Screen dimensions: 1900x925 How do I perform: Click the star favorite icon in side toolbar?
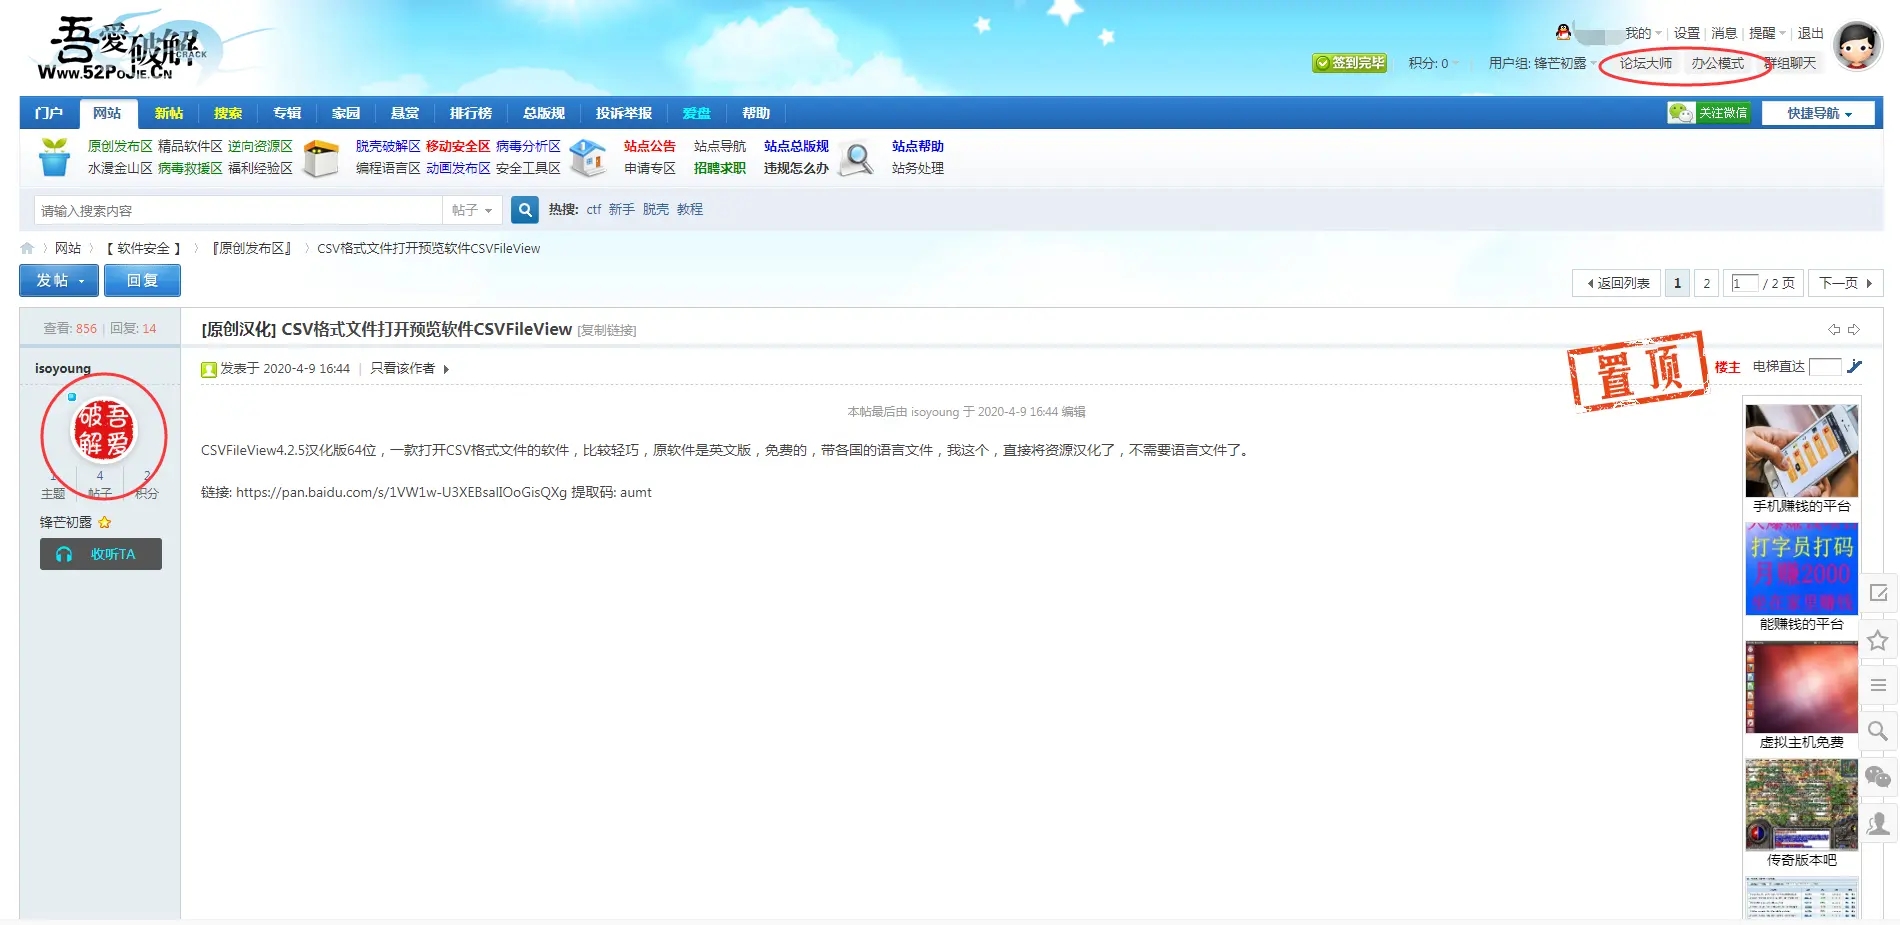(1878, 640)
